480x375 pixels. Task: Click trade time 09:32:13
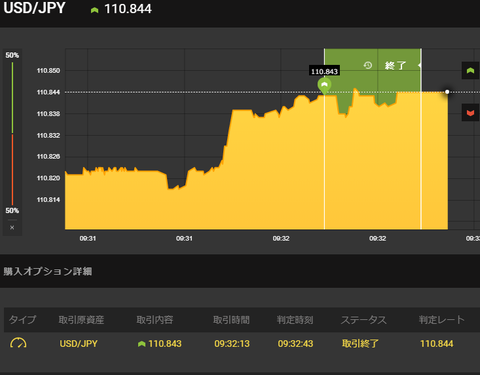tap(232, 344)
